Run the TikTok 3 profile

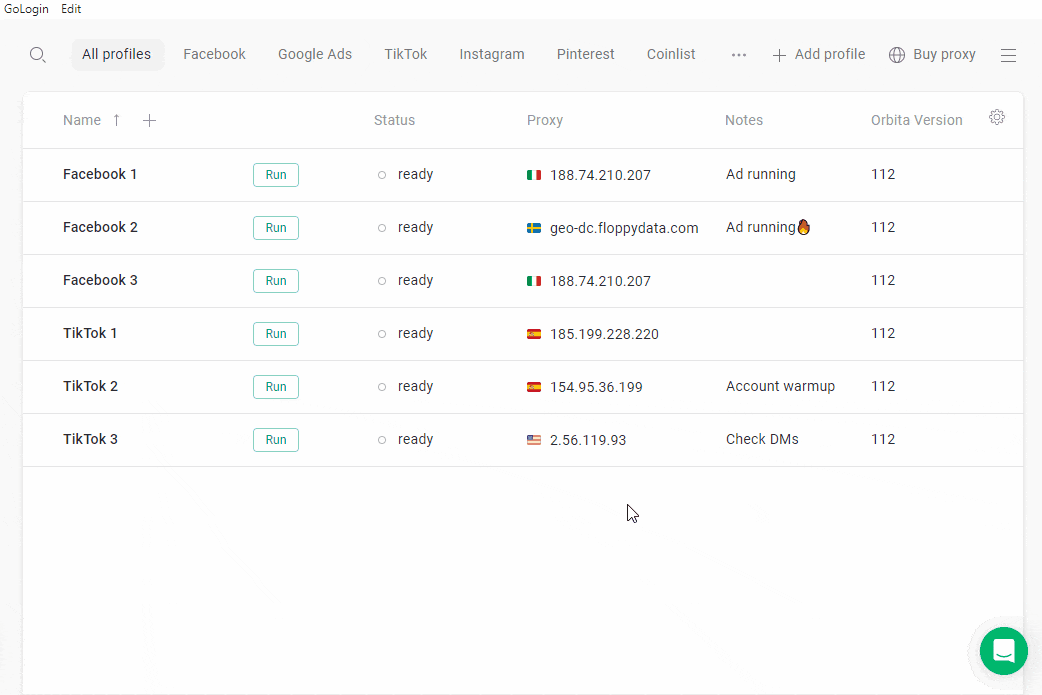pos(276,440)
